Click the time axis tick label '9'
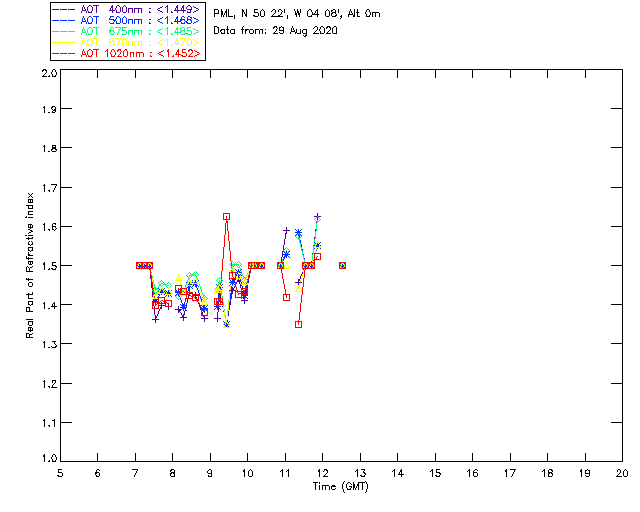Screen dimensions: 640x512 point(210,473)
